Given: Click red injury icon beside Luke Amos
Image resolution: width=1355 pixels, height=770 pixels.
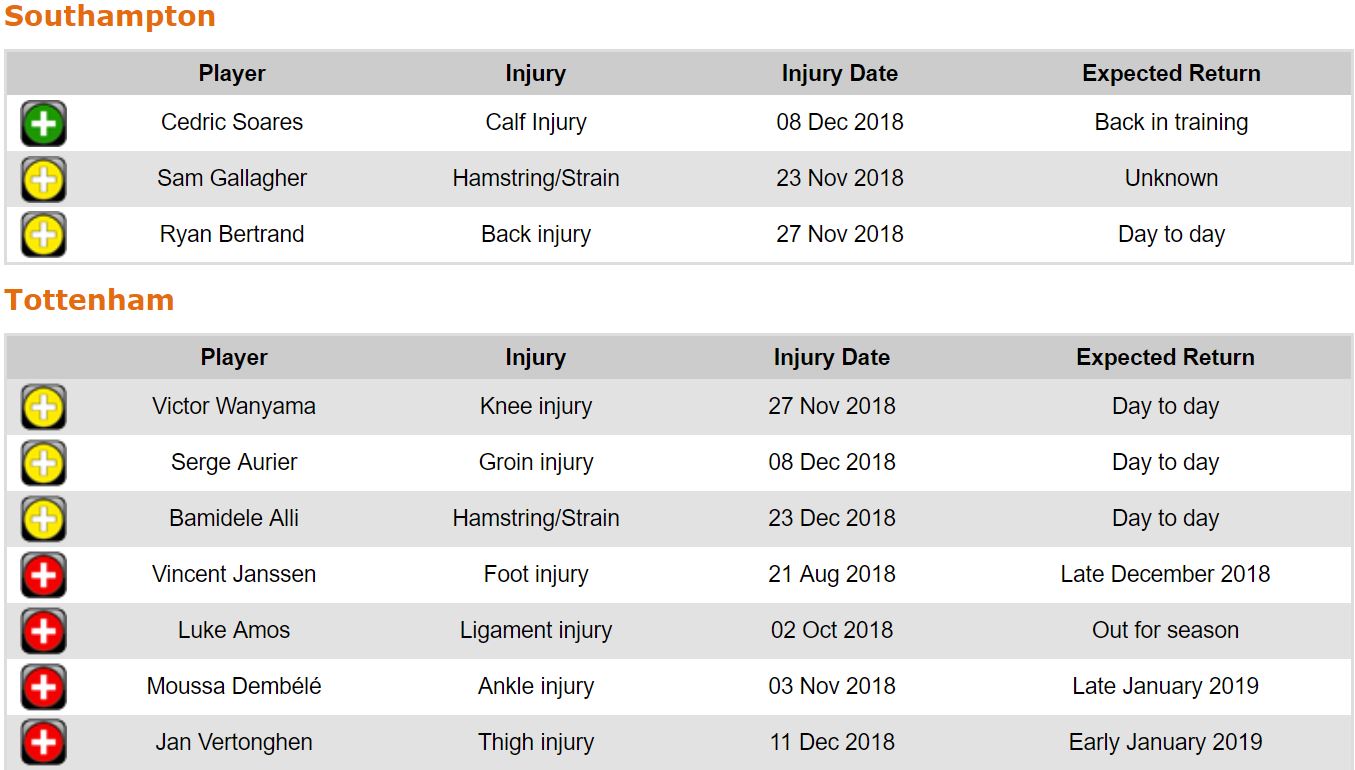Looking at the screenshot, I should coord(43,632).
